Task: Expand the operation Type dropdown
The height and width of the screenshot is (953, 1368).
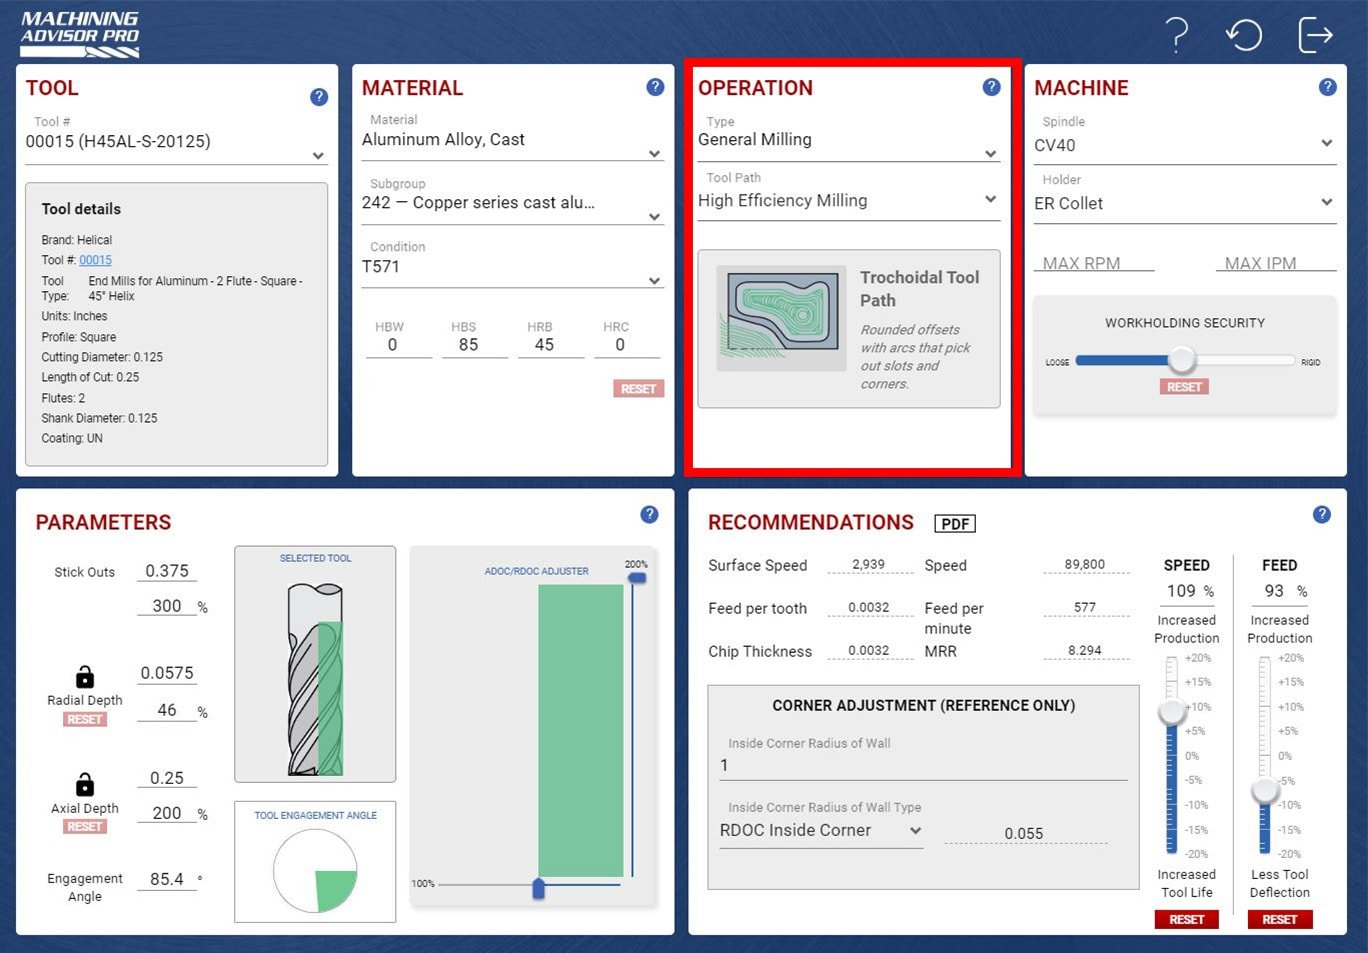Action: (x=848, y=141)
